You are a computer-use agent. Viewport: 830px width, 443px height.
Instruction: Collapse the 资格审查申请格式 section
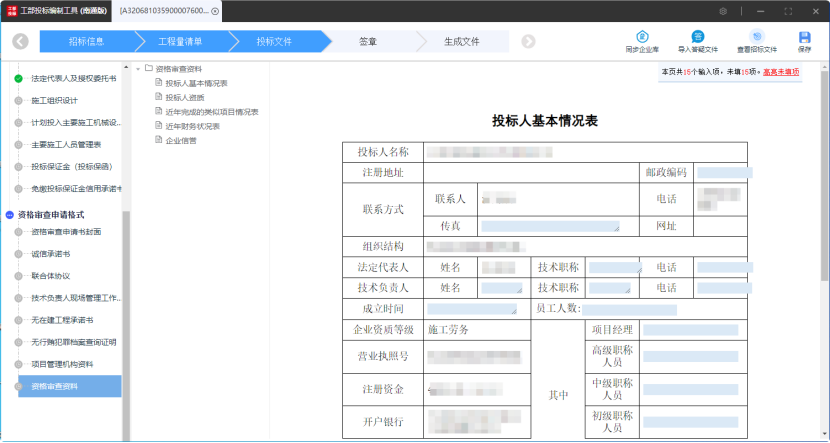(10, 214)
